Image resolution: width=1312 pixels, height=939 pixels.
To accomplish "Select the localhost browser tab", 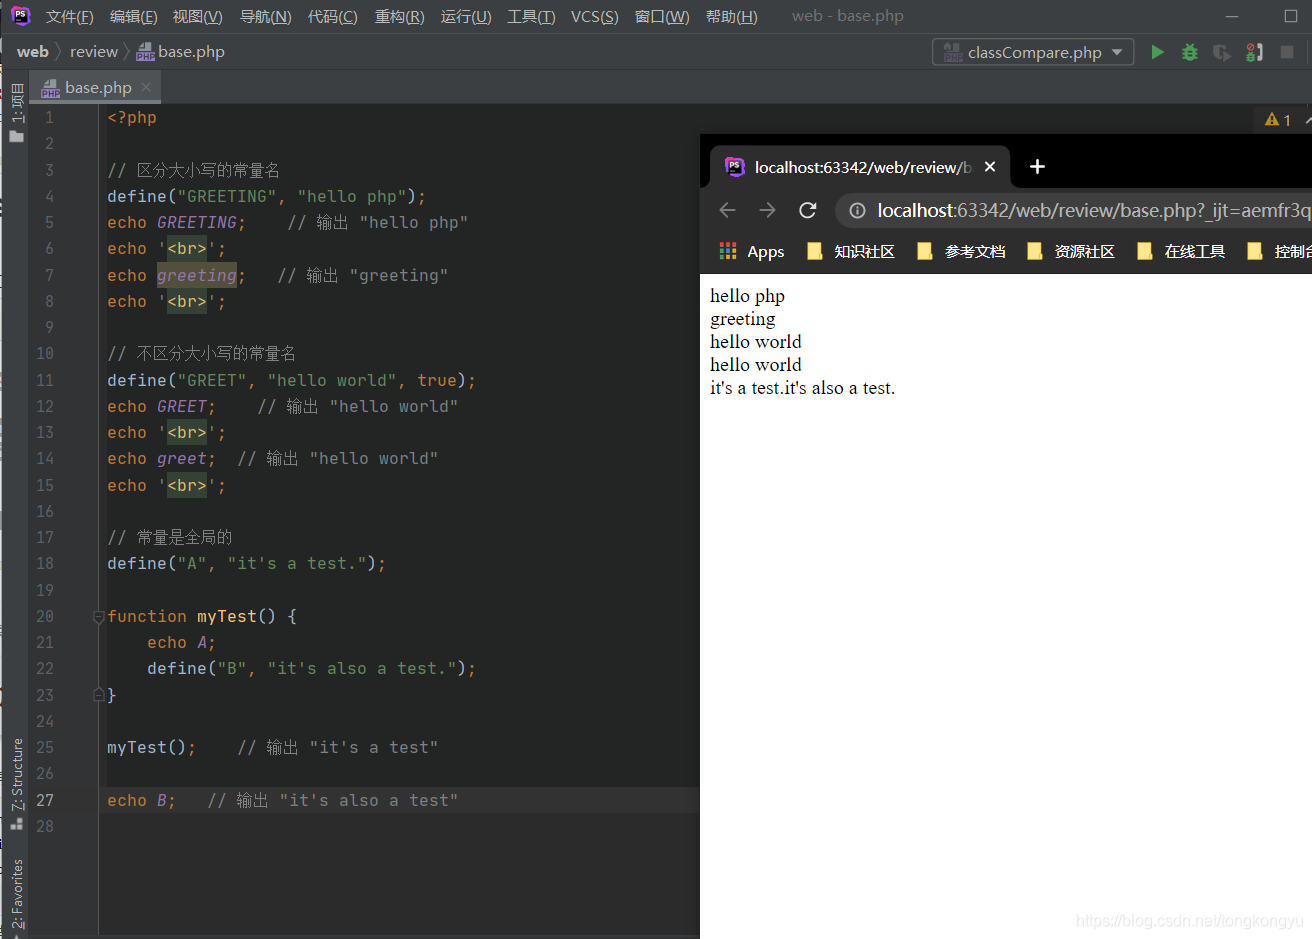I will coord(860,167).
